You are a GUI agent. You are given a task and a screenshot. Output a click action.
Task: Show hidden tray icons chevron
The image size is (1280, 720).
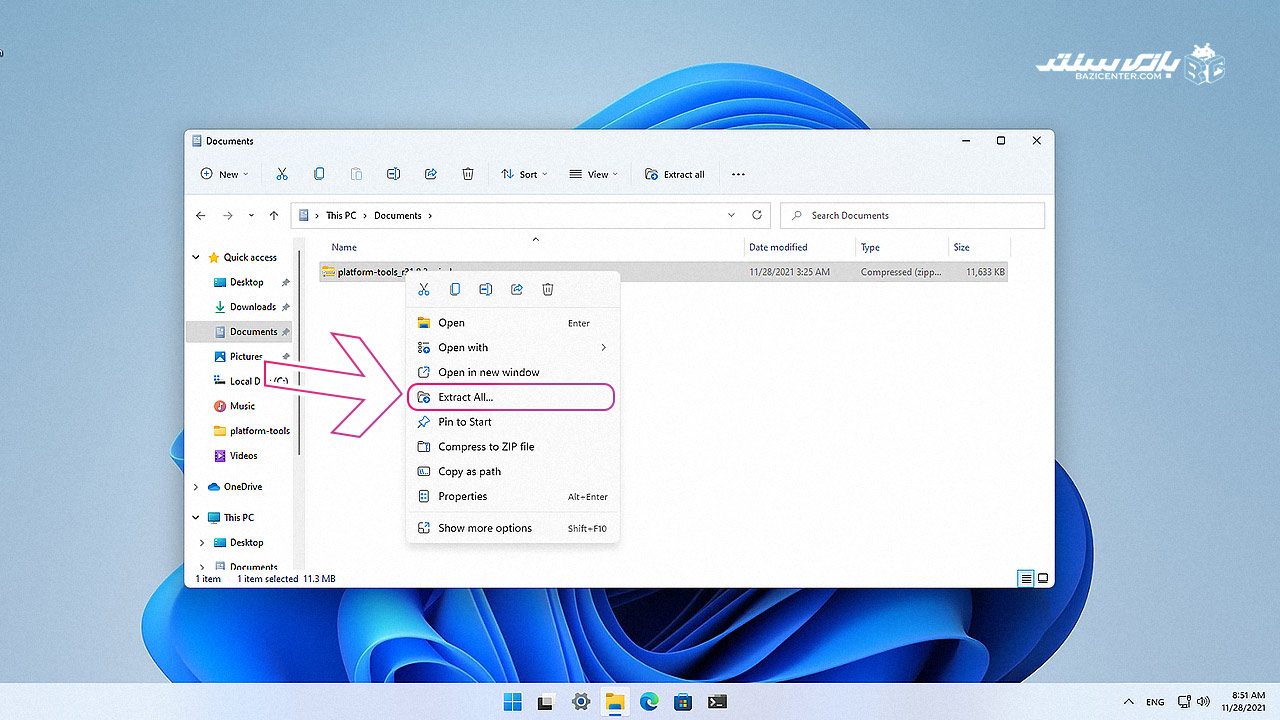[x=1129, y=702]
